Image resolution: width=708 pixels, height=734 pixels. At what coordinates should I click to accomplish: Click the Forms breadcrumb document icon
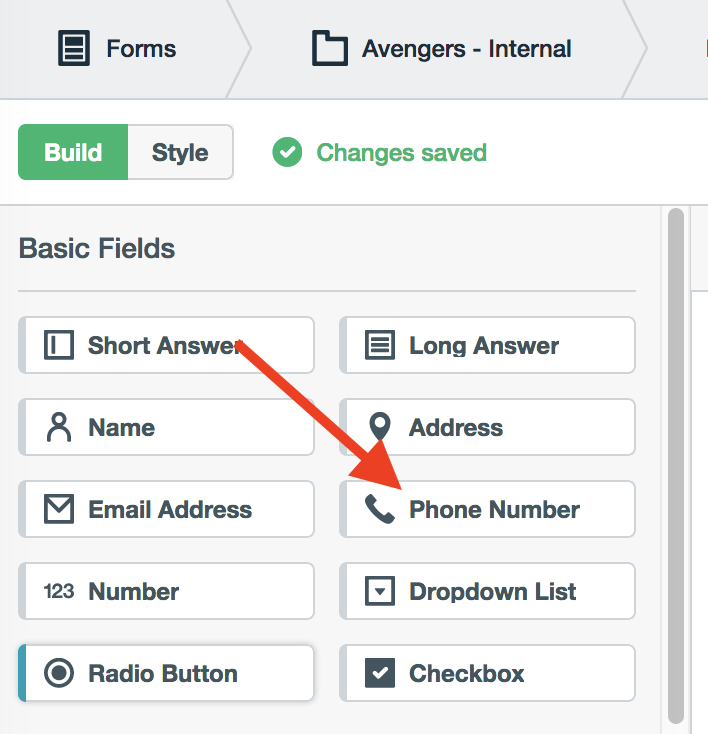coord(73,48)
